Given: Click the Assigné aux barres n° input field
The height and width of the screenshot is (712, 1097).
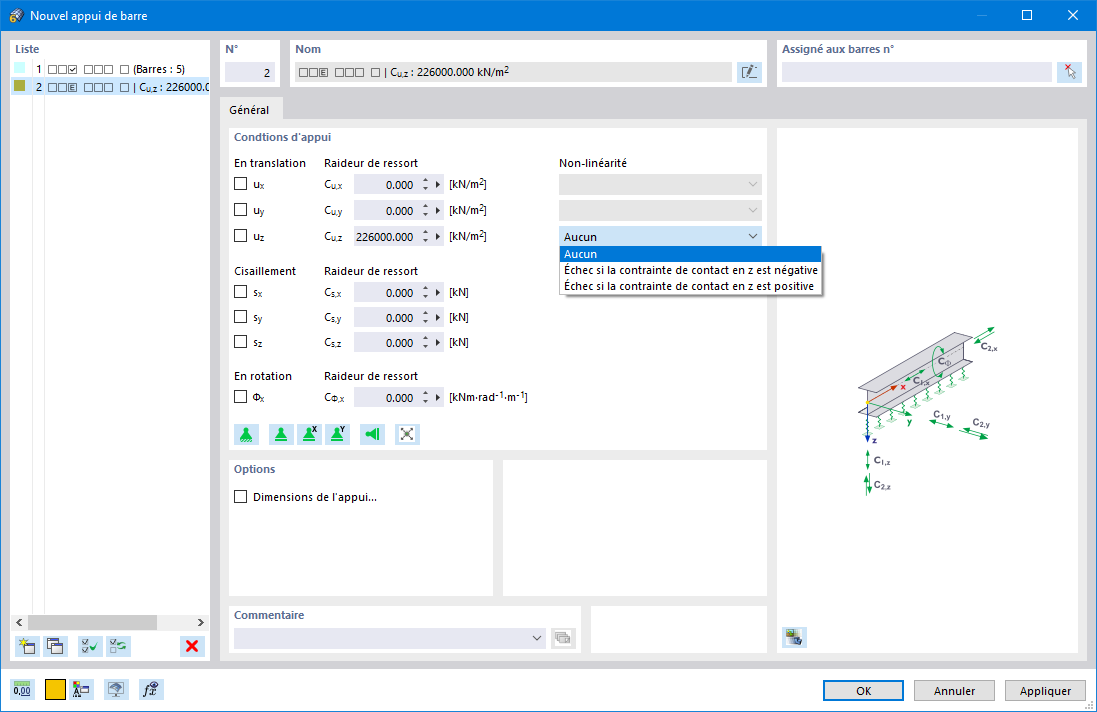Looking at the screenshot, I should click(x=916, y=72).
